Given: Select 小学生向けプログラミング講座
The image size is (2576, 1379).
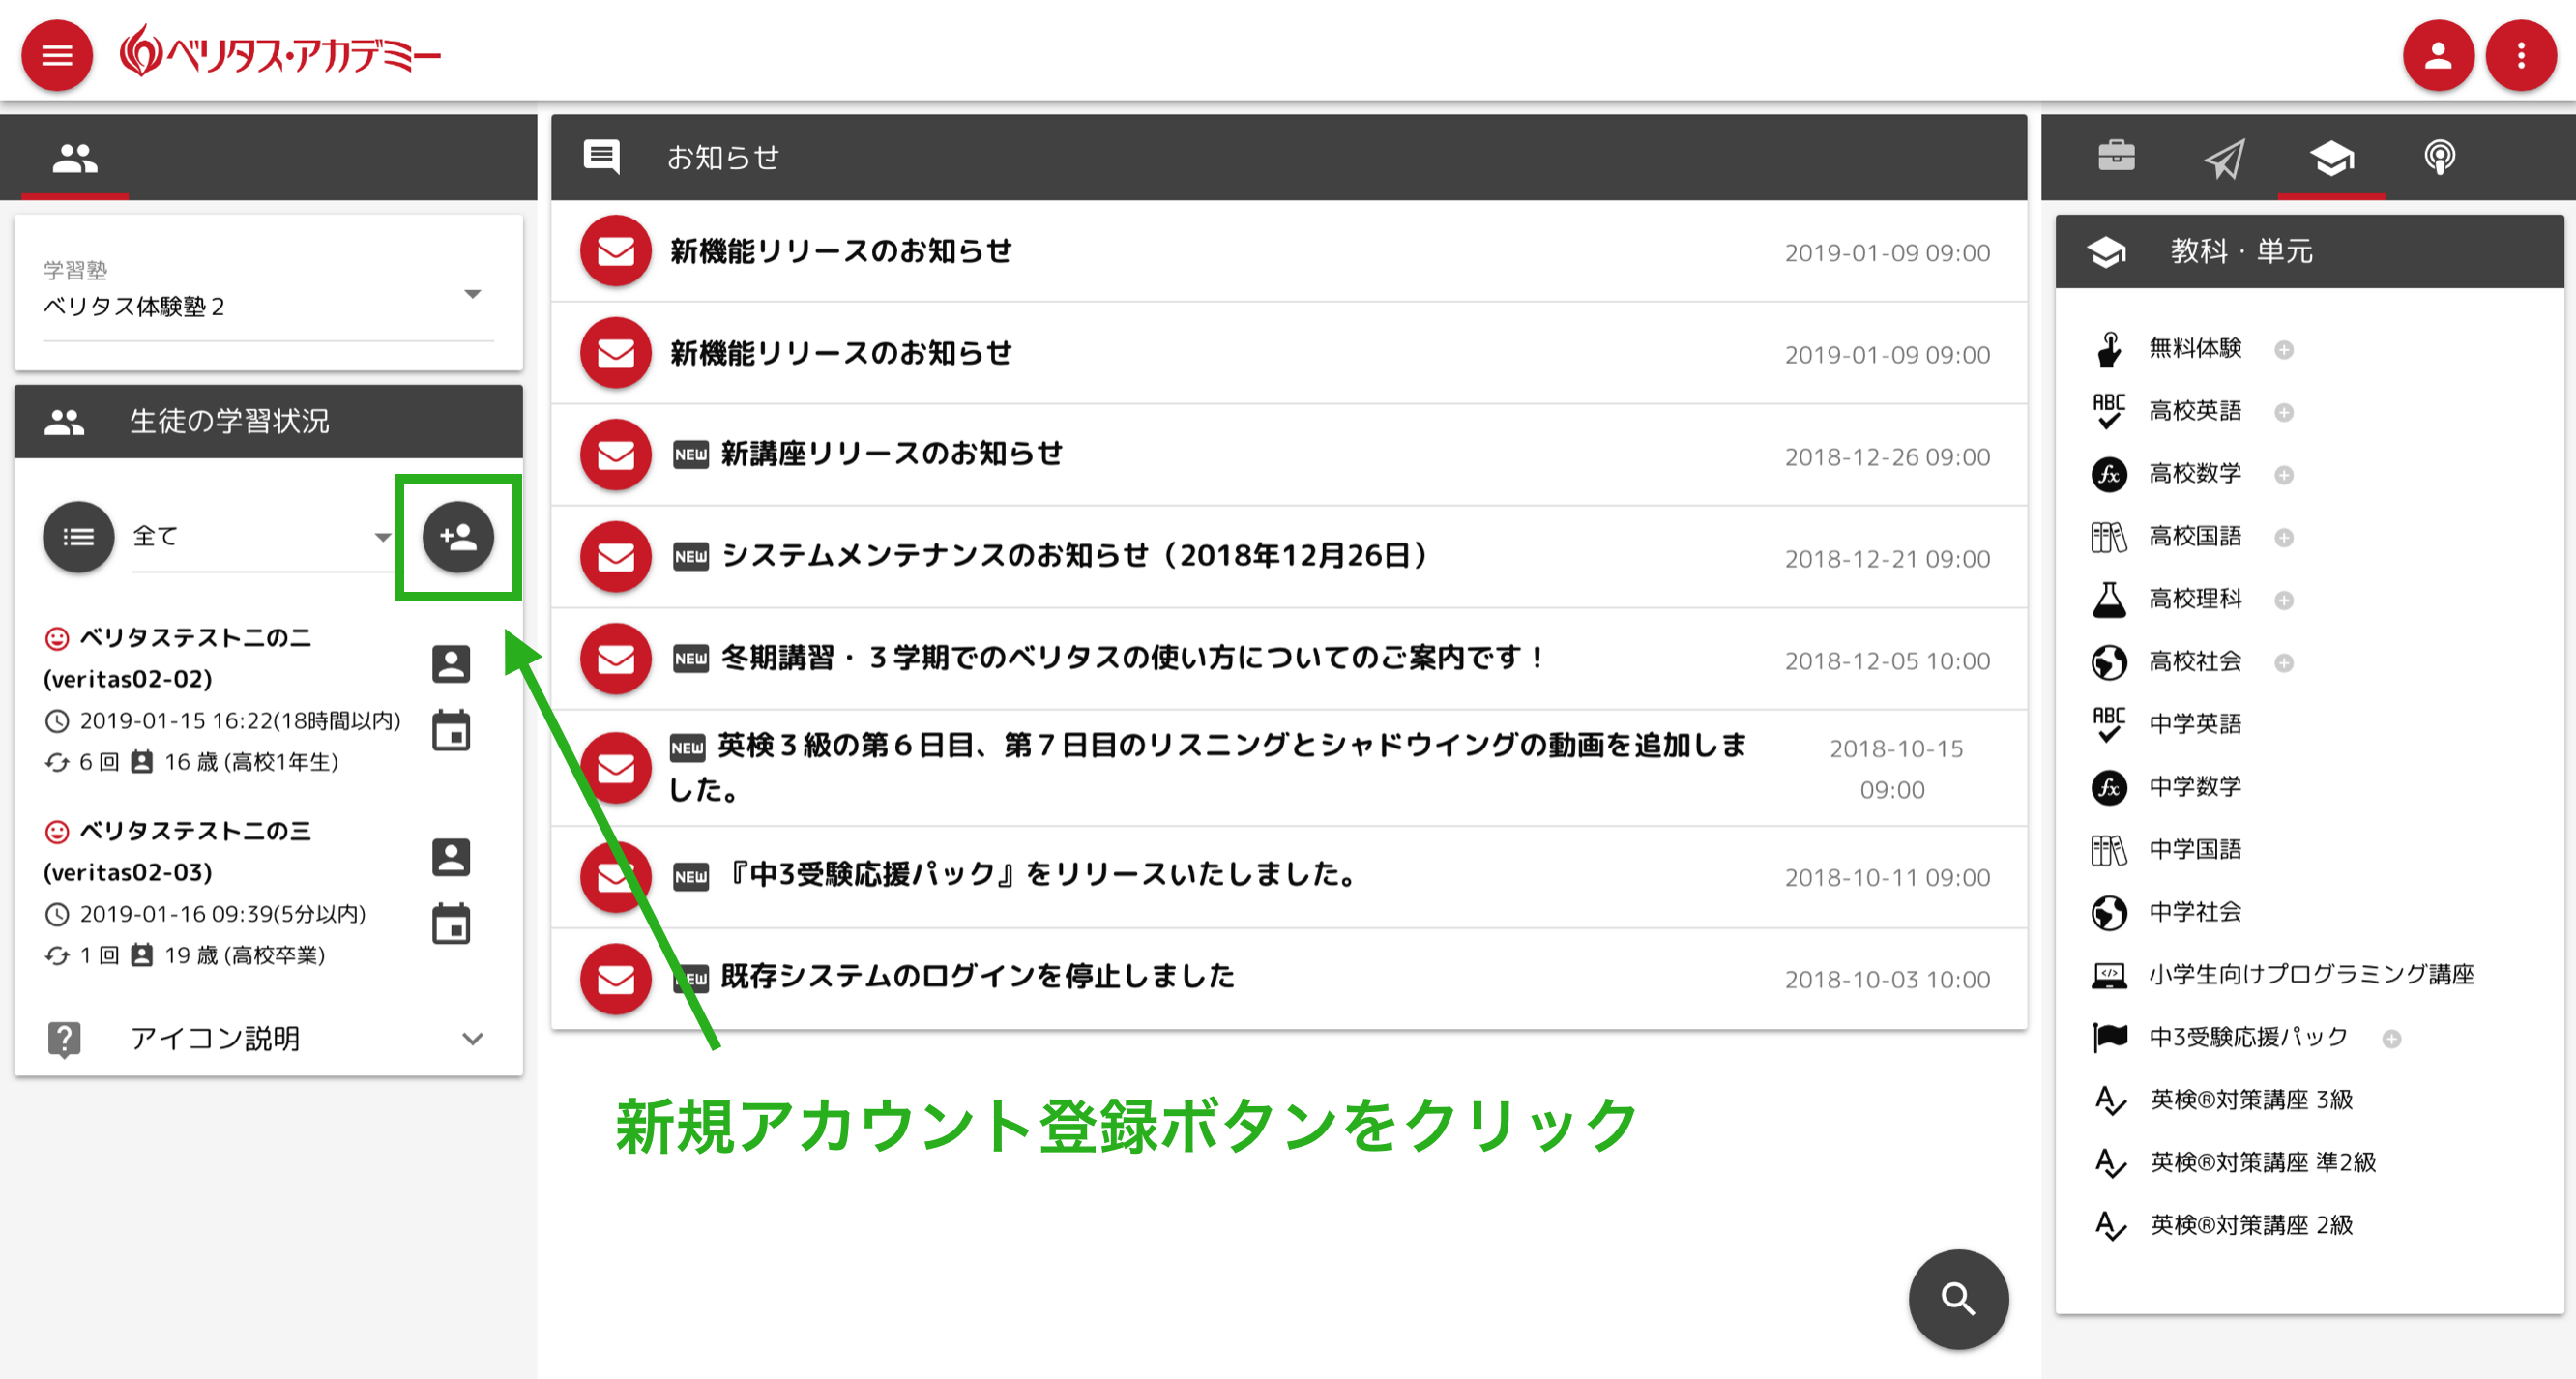Looking at the screenshot, I should tap(2311, 974).
